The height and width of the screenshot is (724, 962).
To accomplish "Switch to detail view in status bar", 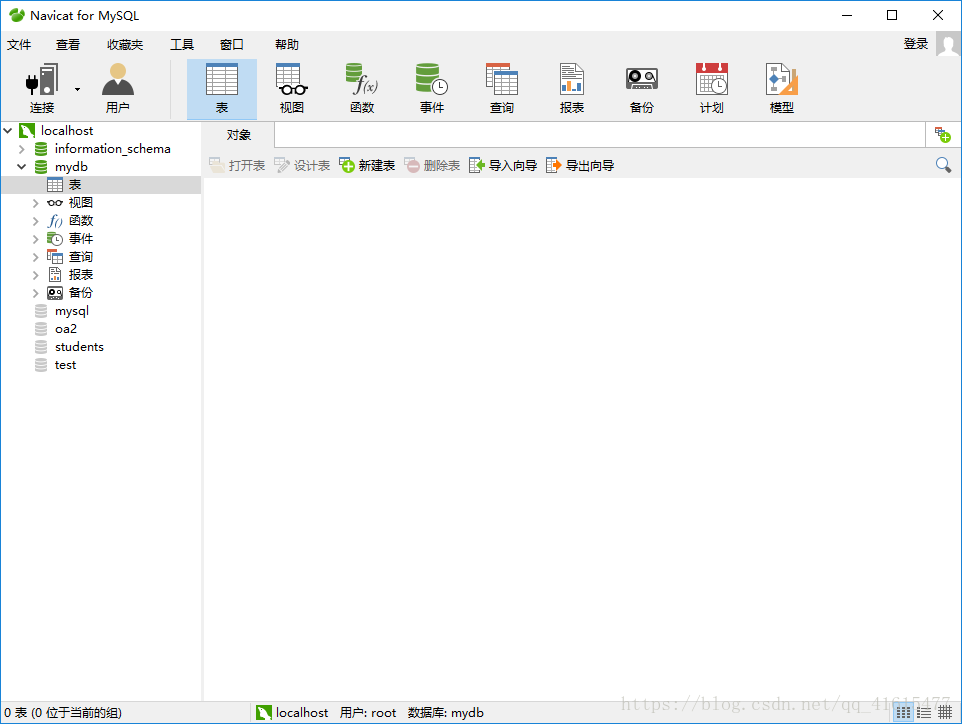I will click(945, 712).
